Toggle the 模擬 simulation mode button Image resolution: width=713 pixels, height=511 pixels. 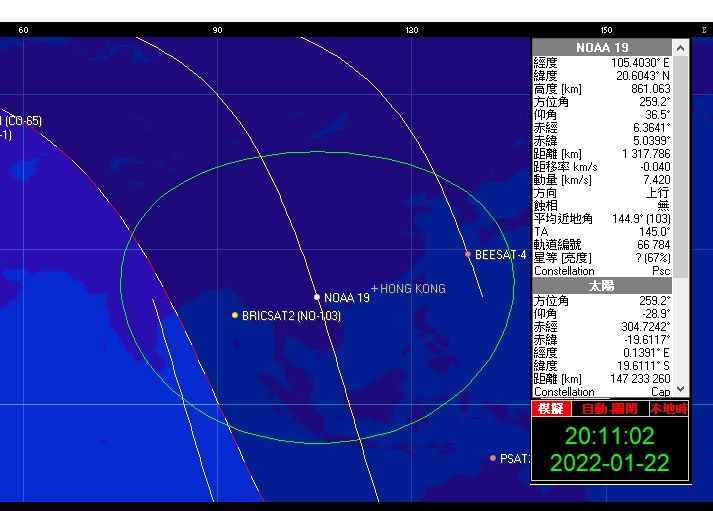pos(551,409)
